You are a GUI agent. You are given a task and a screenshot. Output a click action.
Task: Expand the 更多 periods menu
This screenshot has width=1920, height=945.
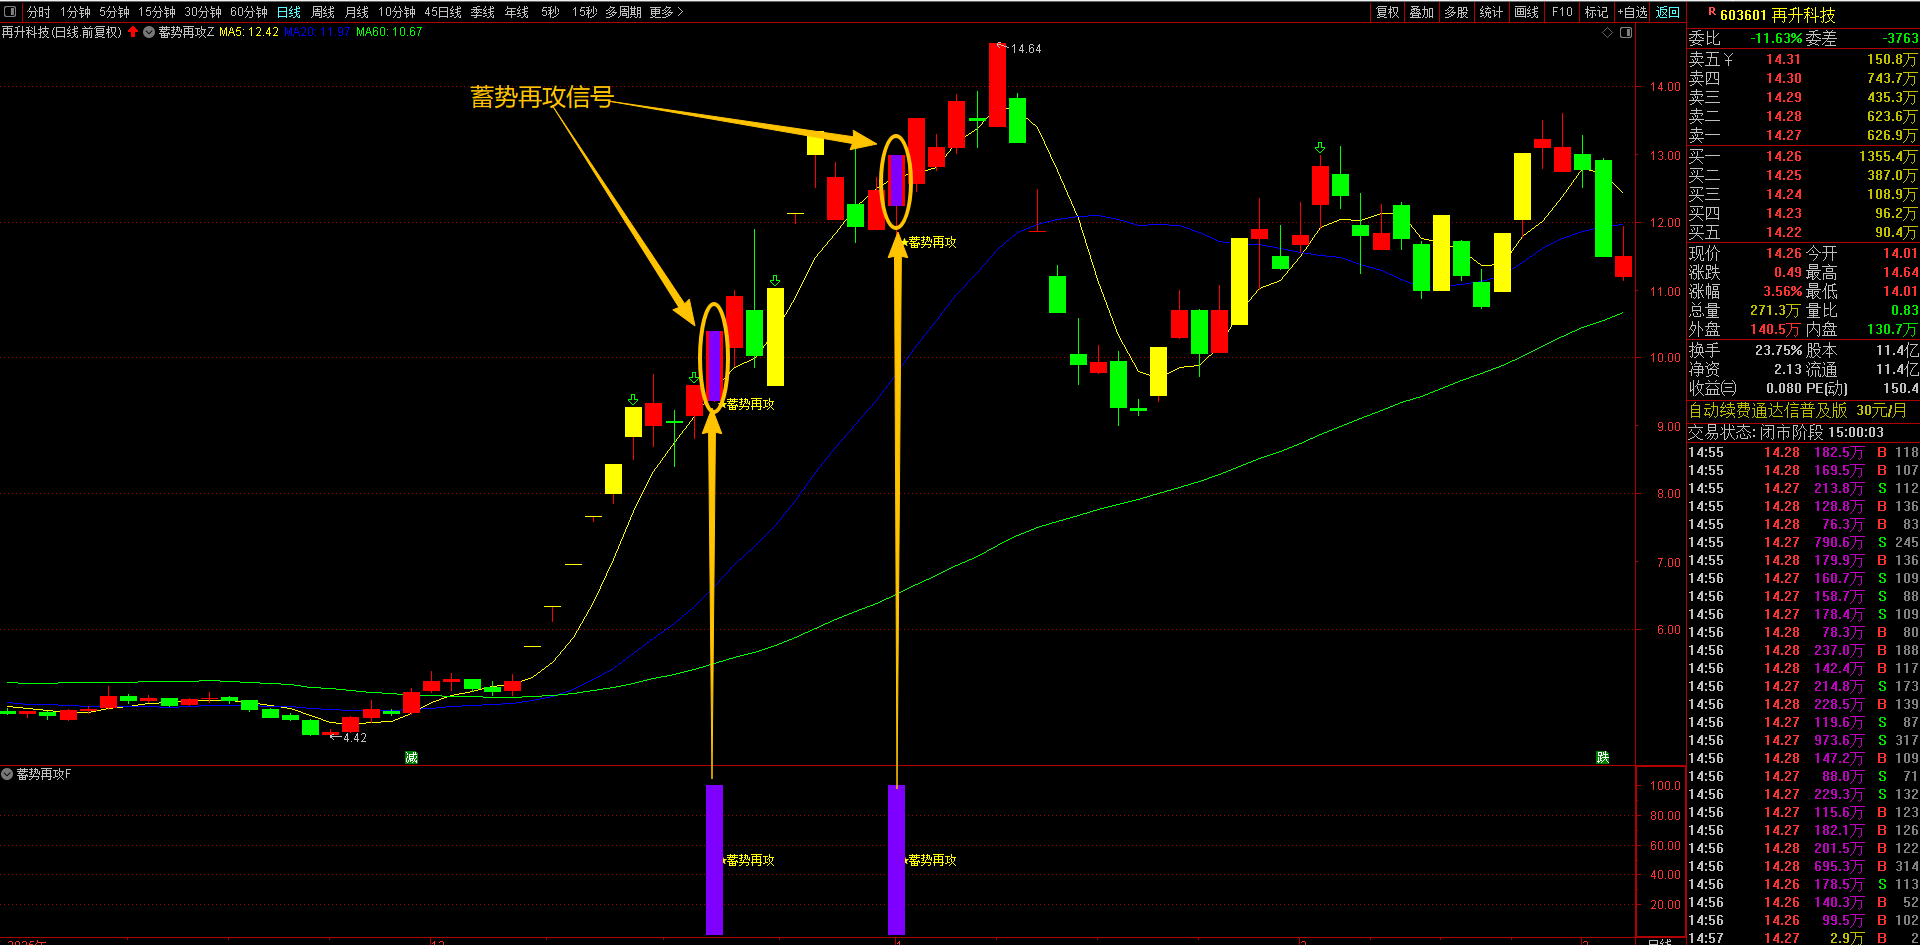click(667, 12)
